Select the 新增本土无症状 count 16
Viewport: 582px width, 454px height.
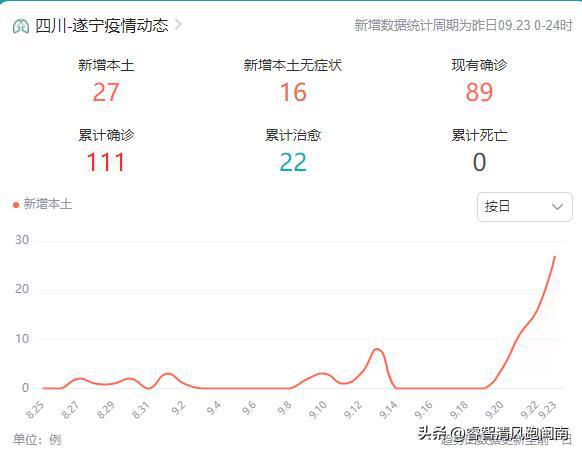point(293,92)
